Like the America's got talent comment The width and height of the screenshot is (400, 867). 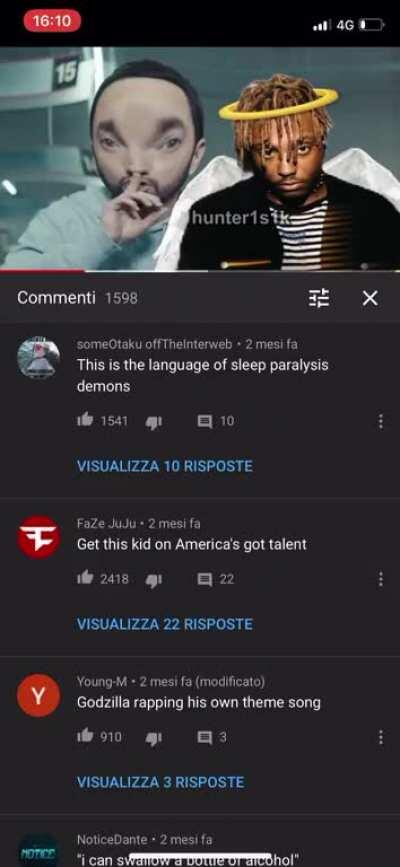pyautogui.click(x=85, y=578)
